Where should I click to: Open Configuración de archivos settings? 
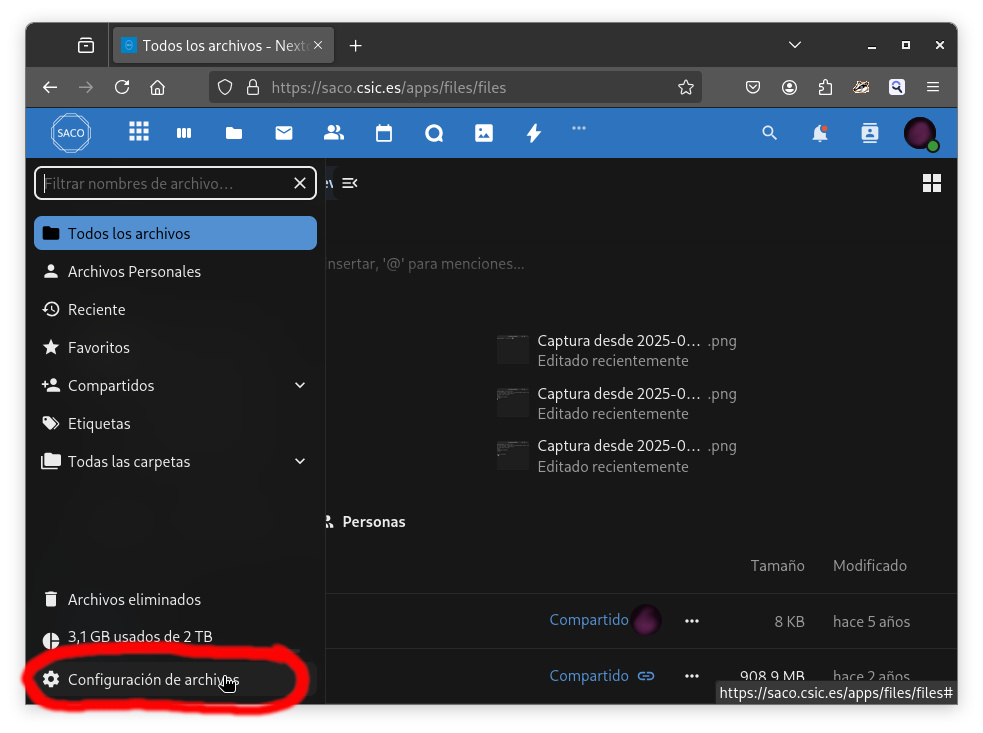point(153,680)
